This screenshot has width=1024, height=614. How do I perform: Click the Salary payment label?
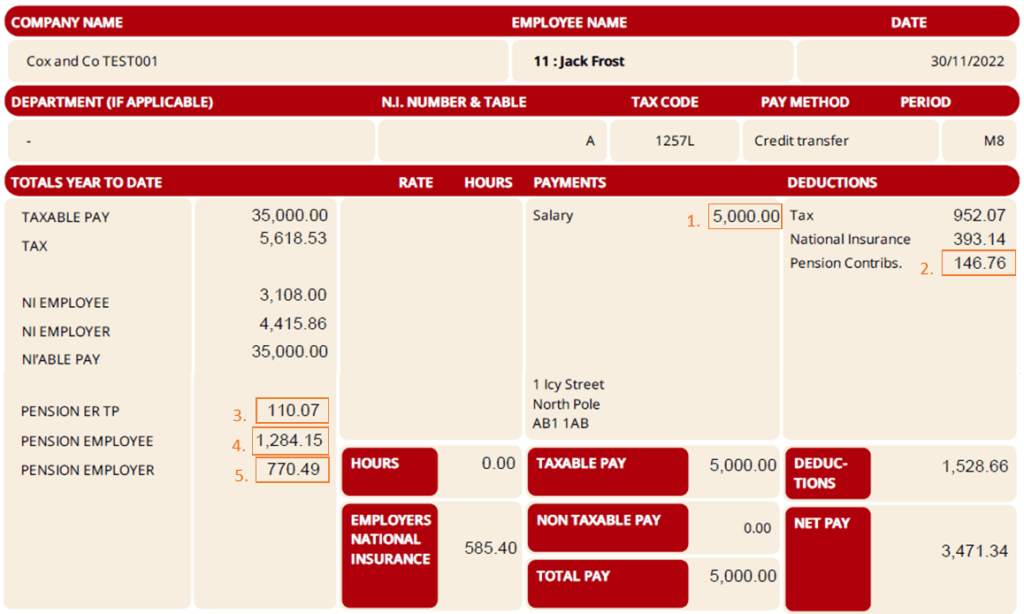pyautogui.click(x=552, y=216)
